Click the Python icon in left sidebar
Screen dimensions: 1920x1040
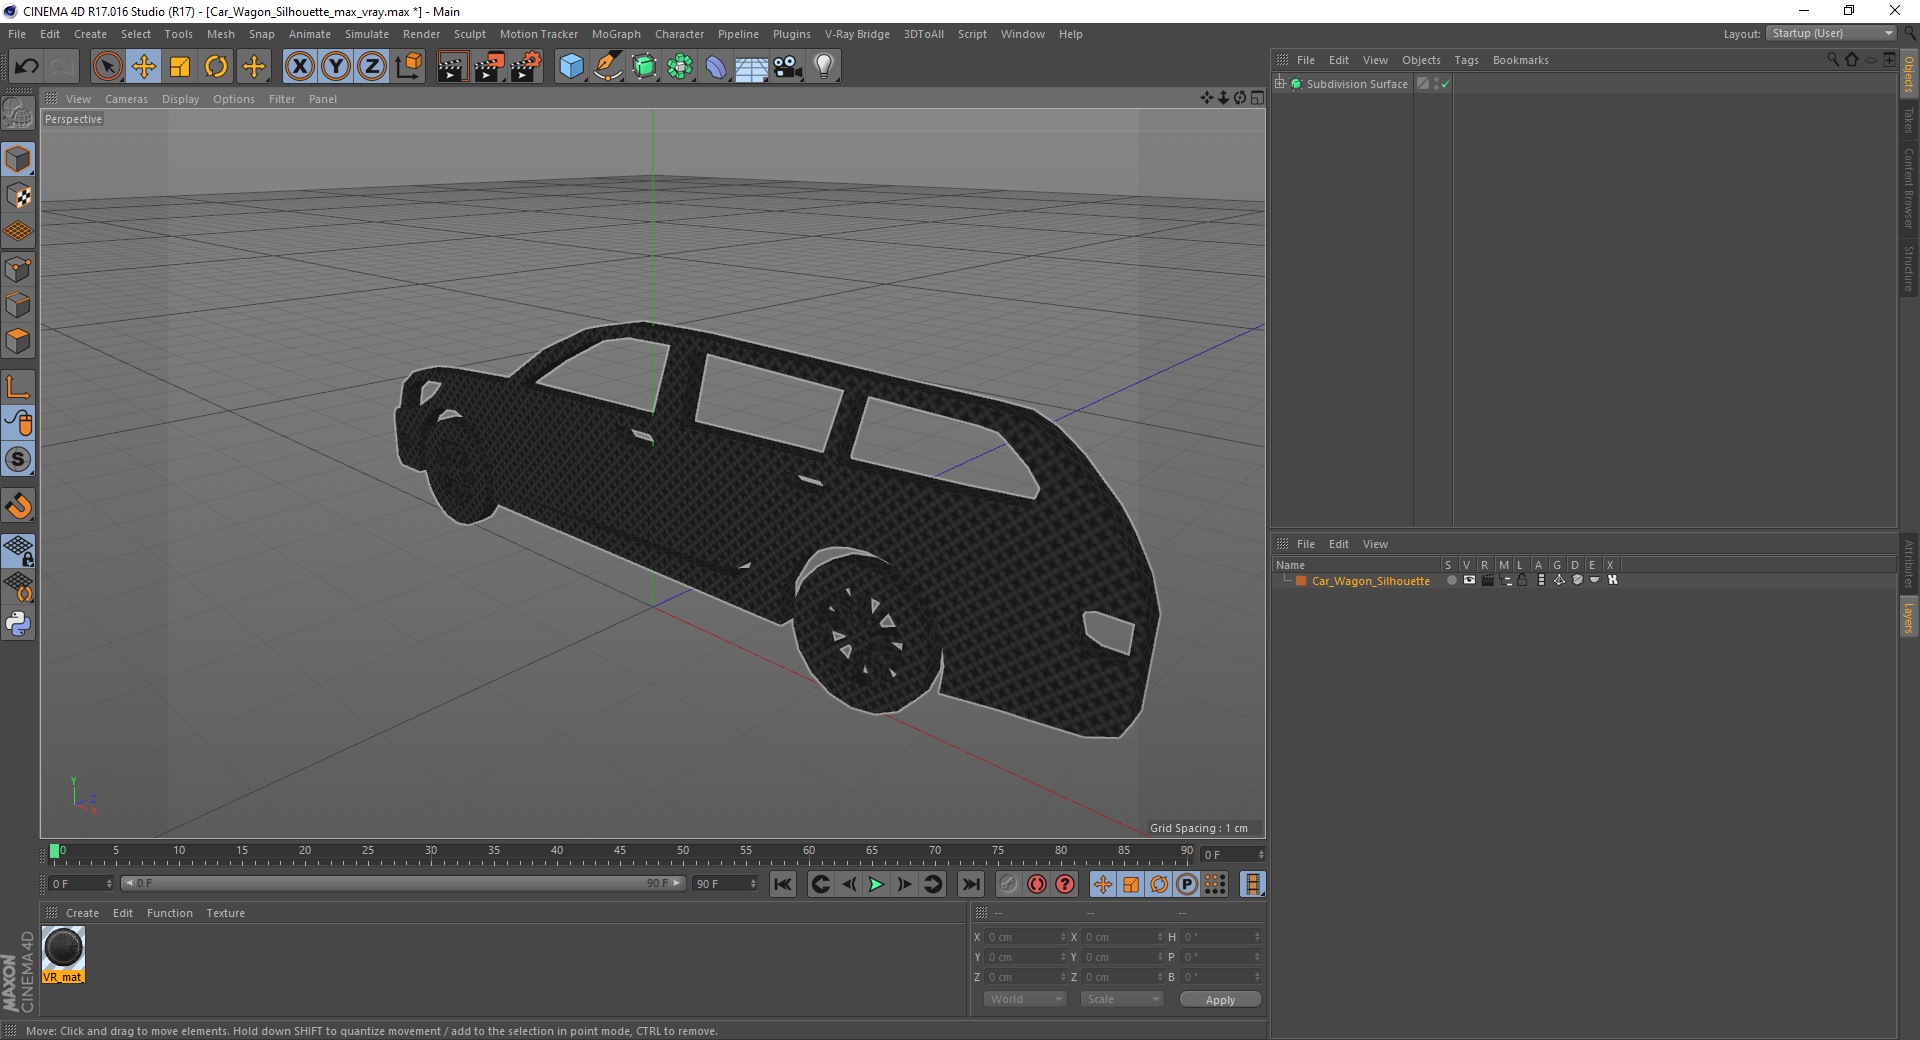tap(18, 624)
